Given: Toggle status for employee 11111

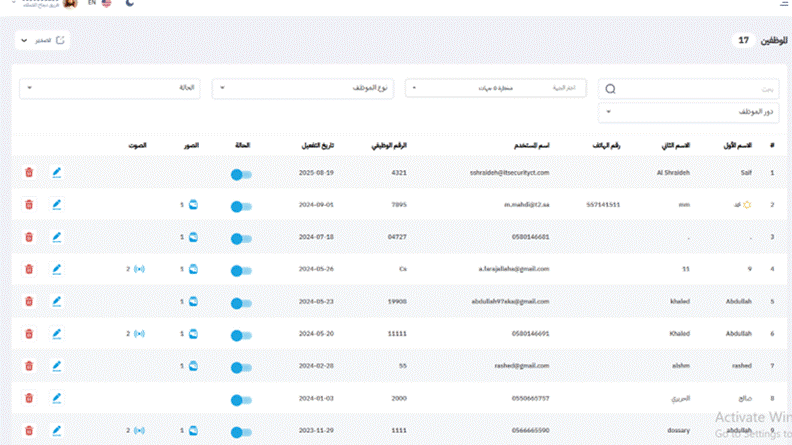Looking at the screenshot, I should pos(241,336).
